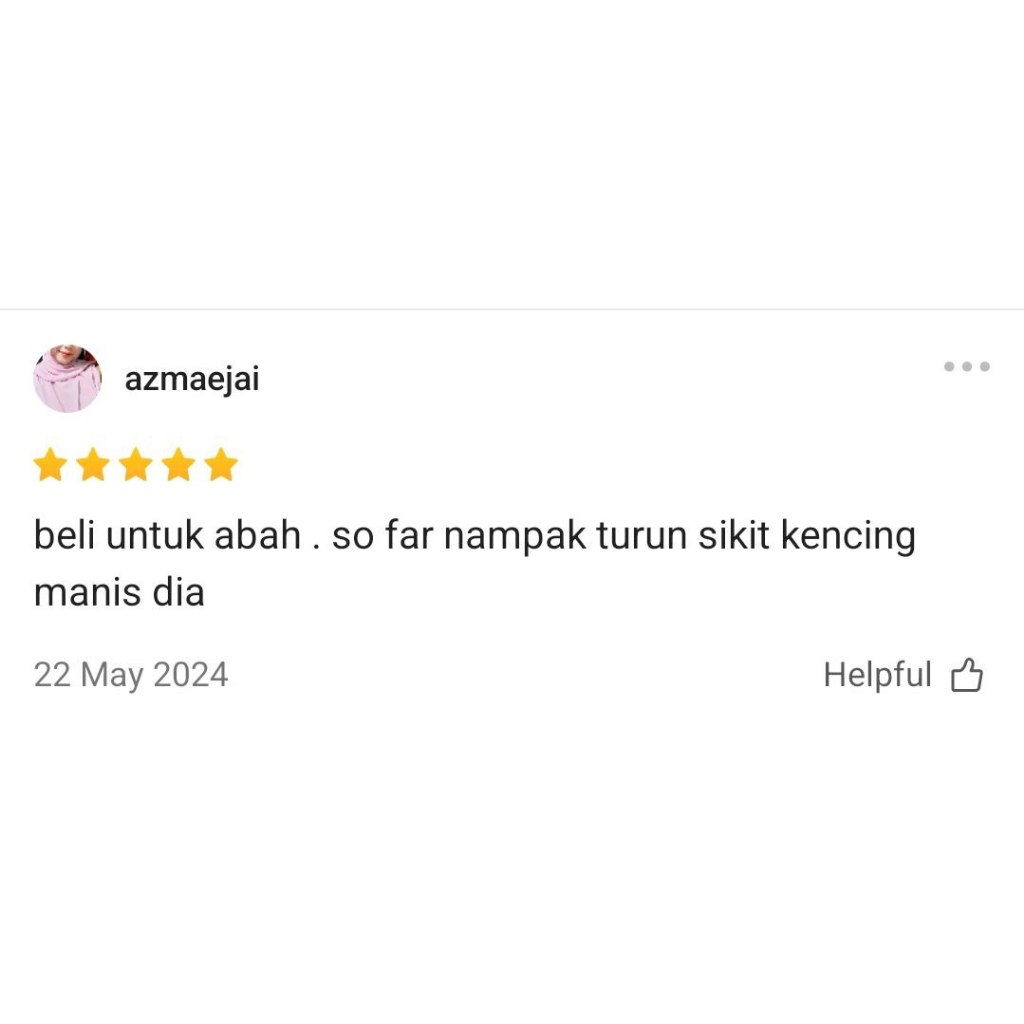Screen dimensions: 1024x1024
Task: Click the thumbs-up icon beside Helpful
Action: [x=967, y=675]
